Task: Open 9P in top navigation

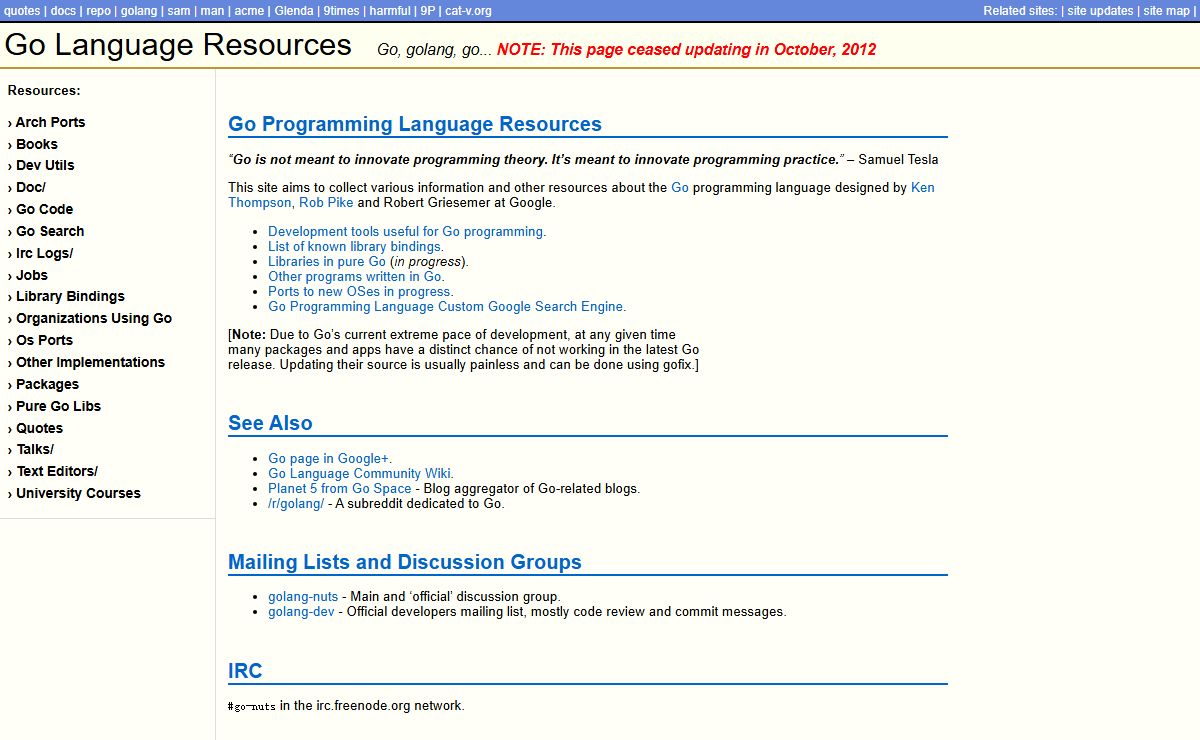Action: [x=427, y=11]
